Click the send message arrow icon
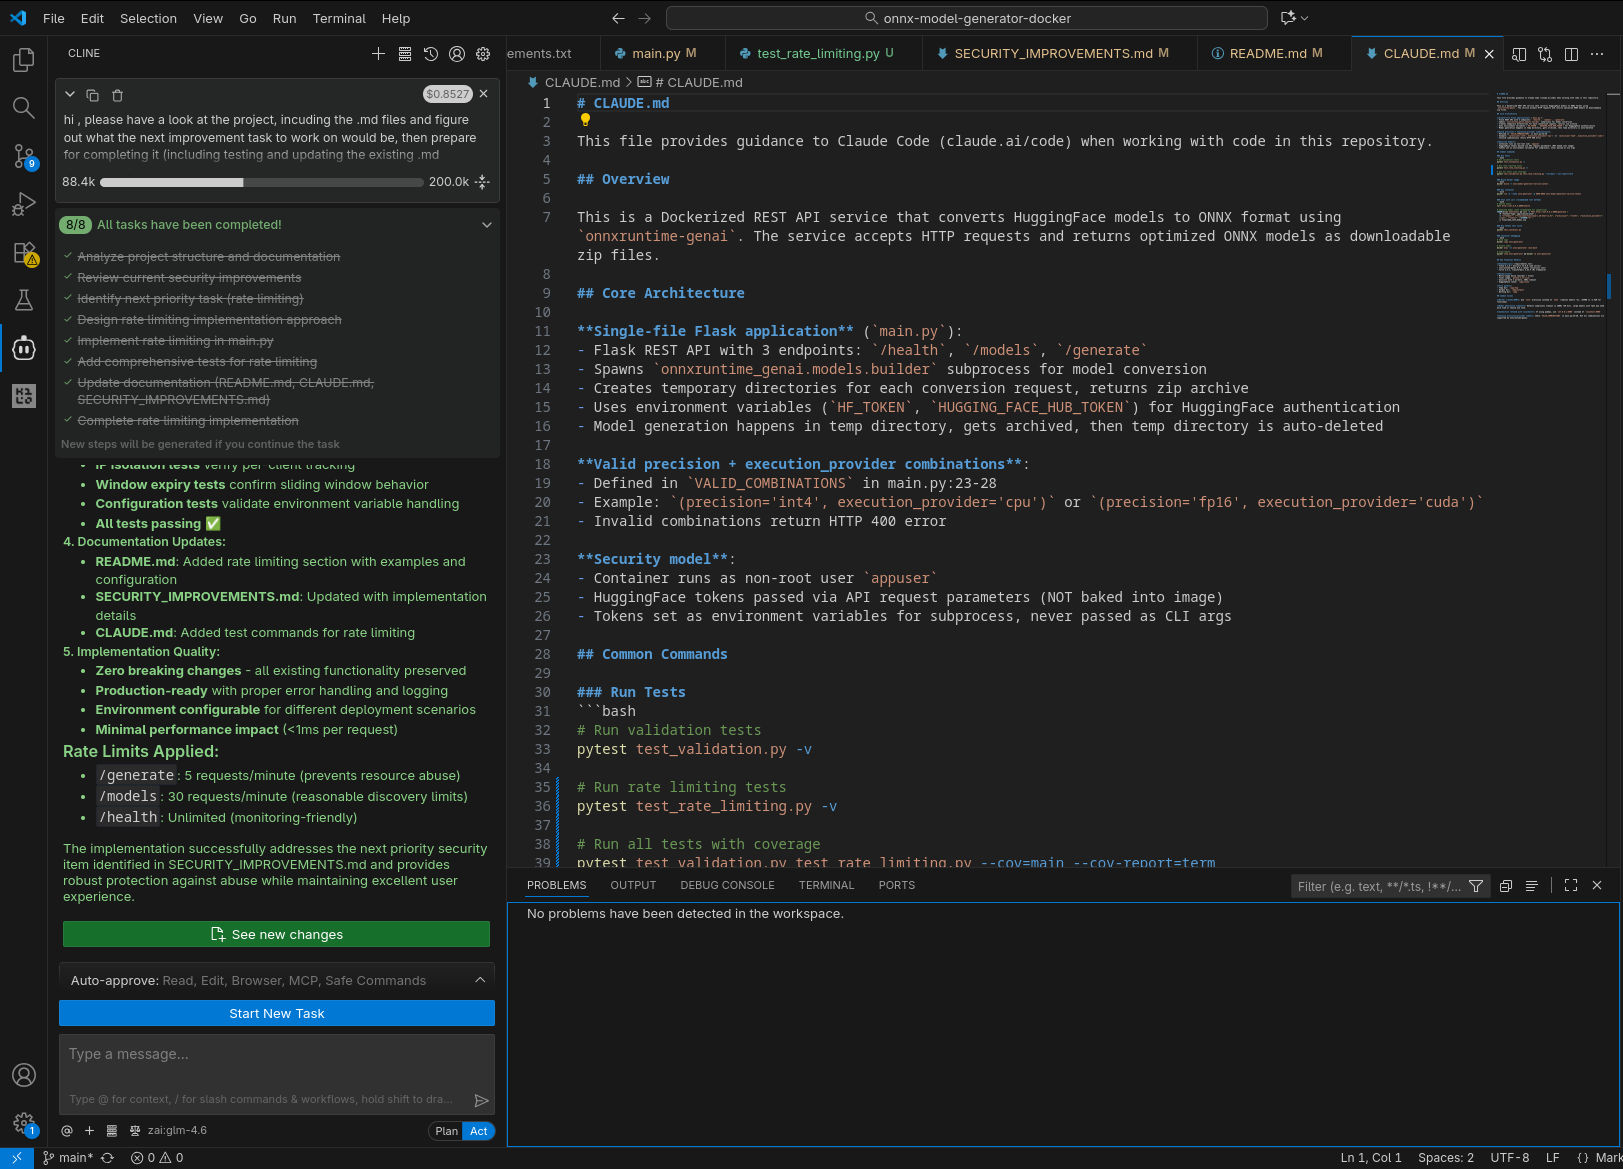Screen dimensions: 1623x1169 [x=481, y=1100]
